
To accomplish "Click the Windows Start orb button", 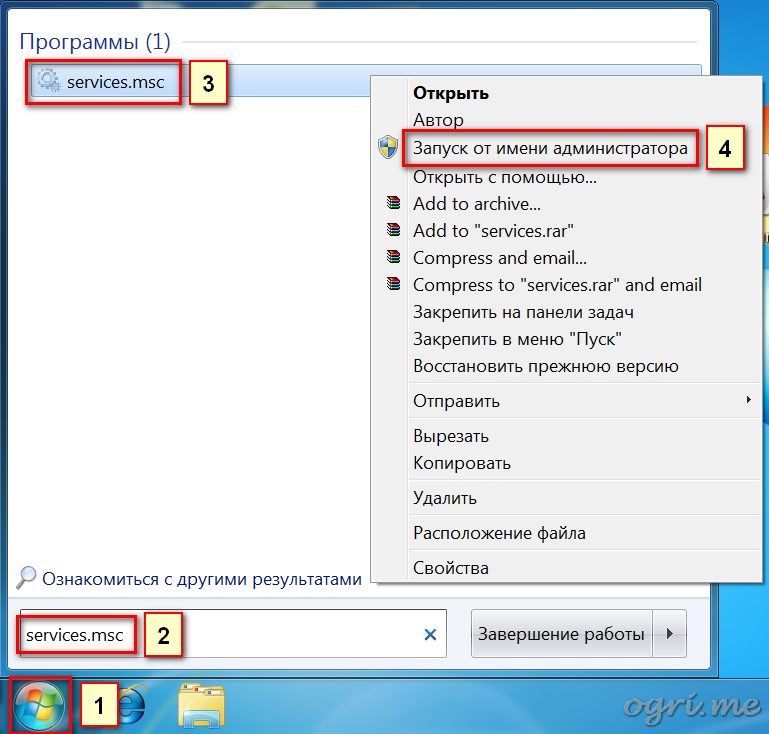I will click(39, 706).
